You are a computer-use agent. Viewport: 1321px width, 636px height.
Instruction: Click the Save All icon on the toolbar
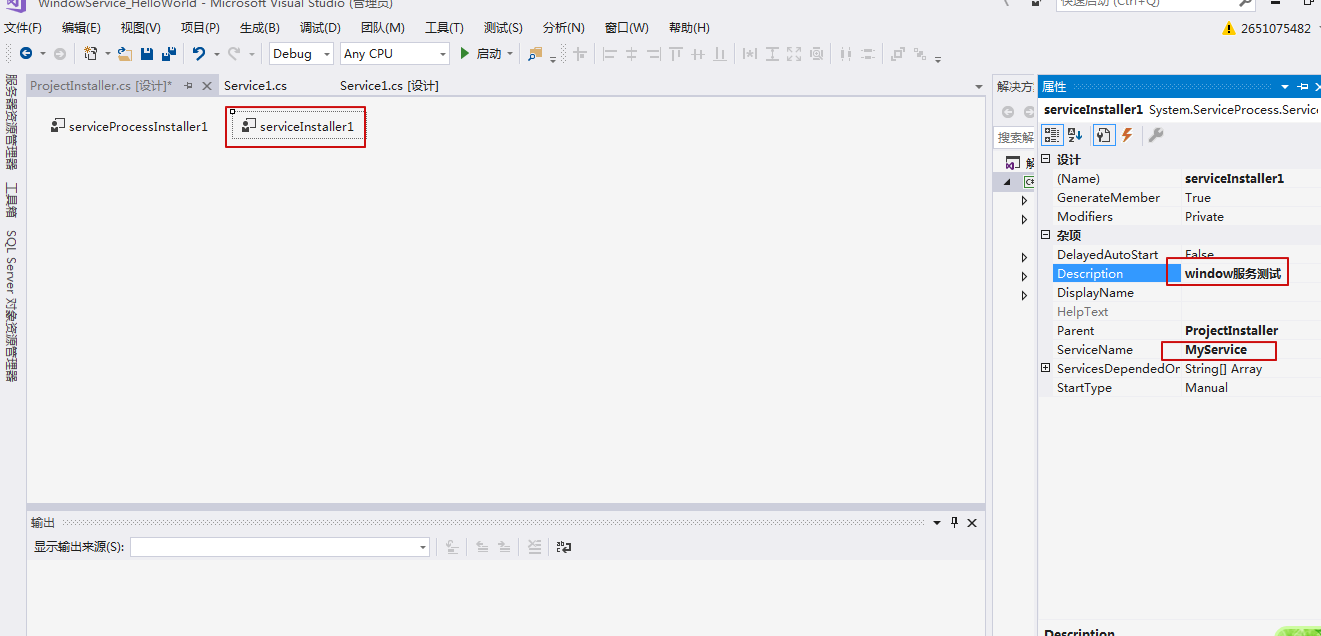(166, 53)
